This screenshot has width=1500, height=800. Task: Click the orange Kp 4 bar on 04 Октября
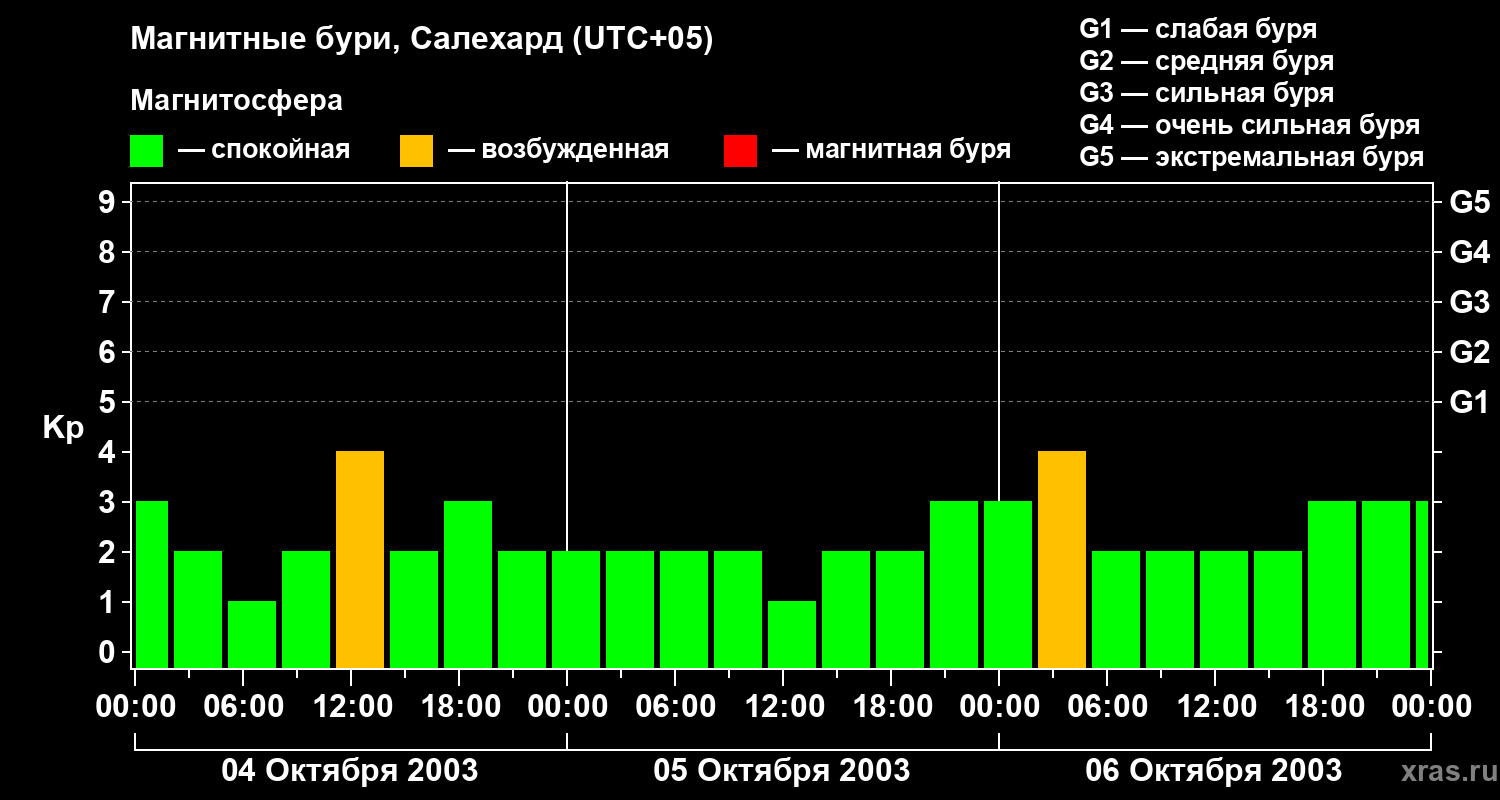(x=360, y=559)
